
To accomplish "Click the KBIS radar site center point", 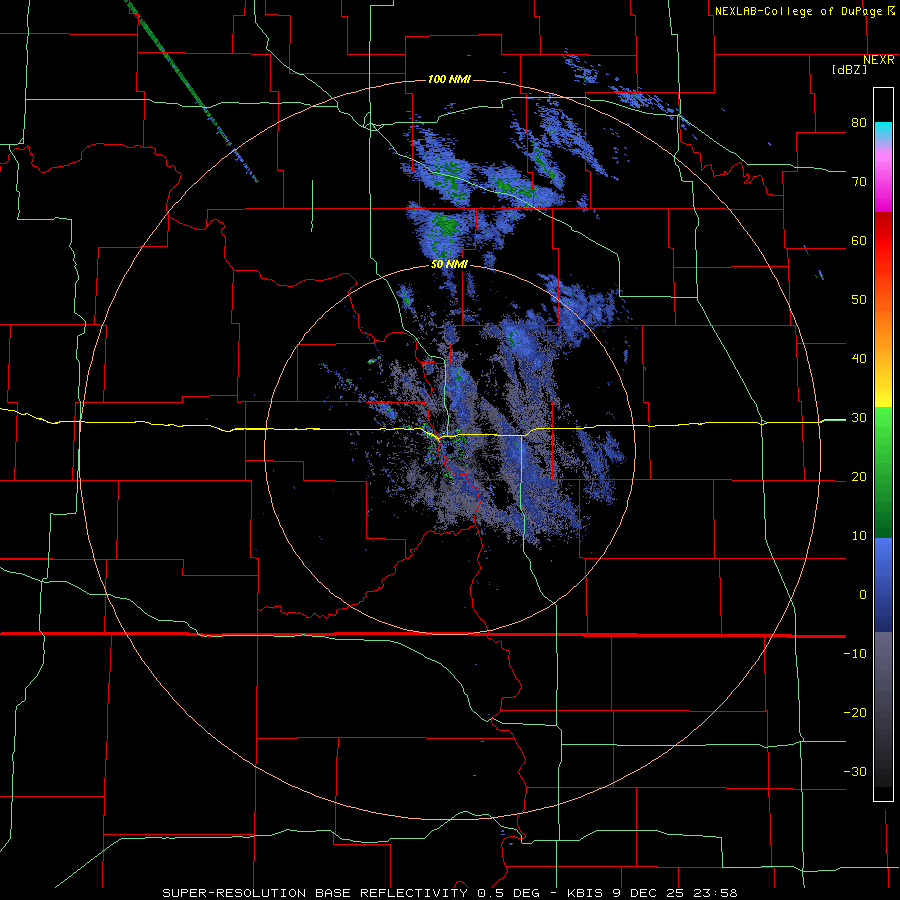I will tap(449, 450).
